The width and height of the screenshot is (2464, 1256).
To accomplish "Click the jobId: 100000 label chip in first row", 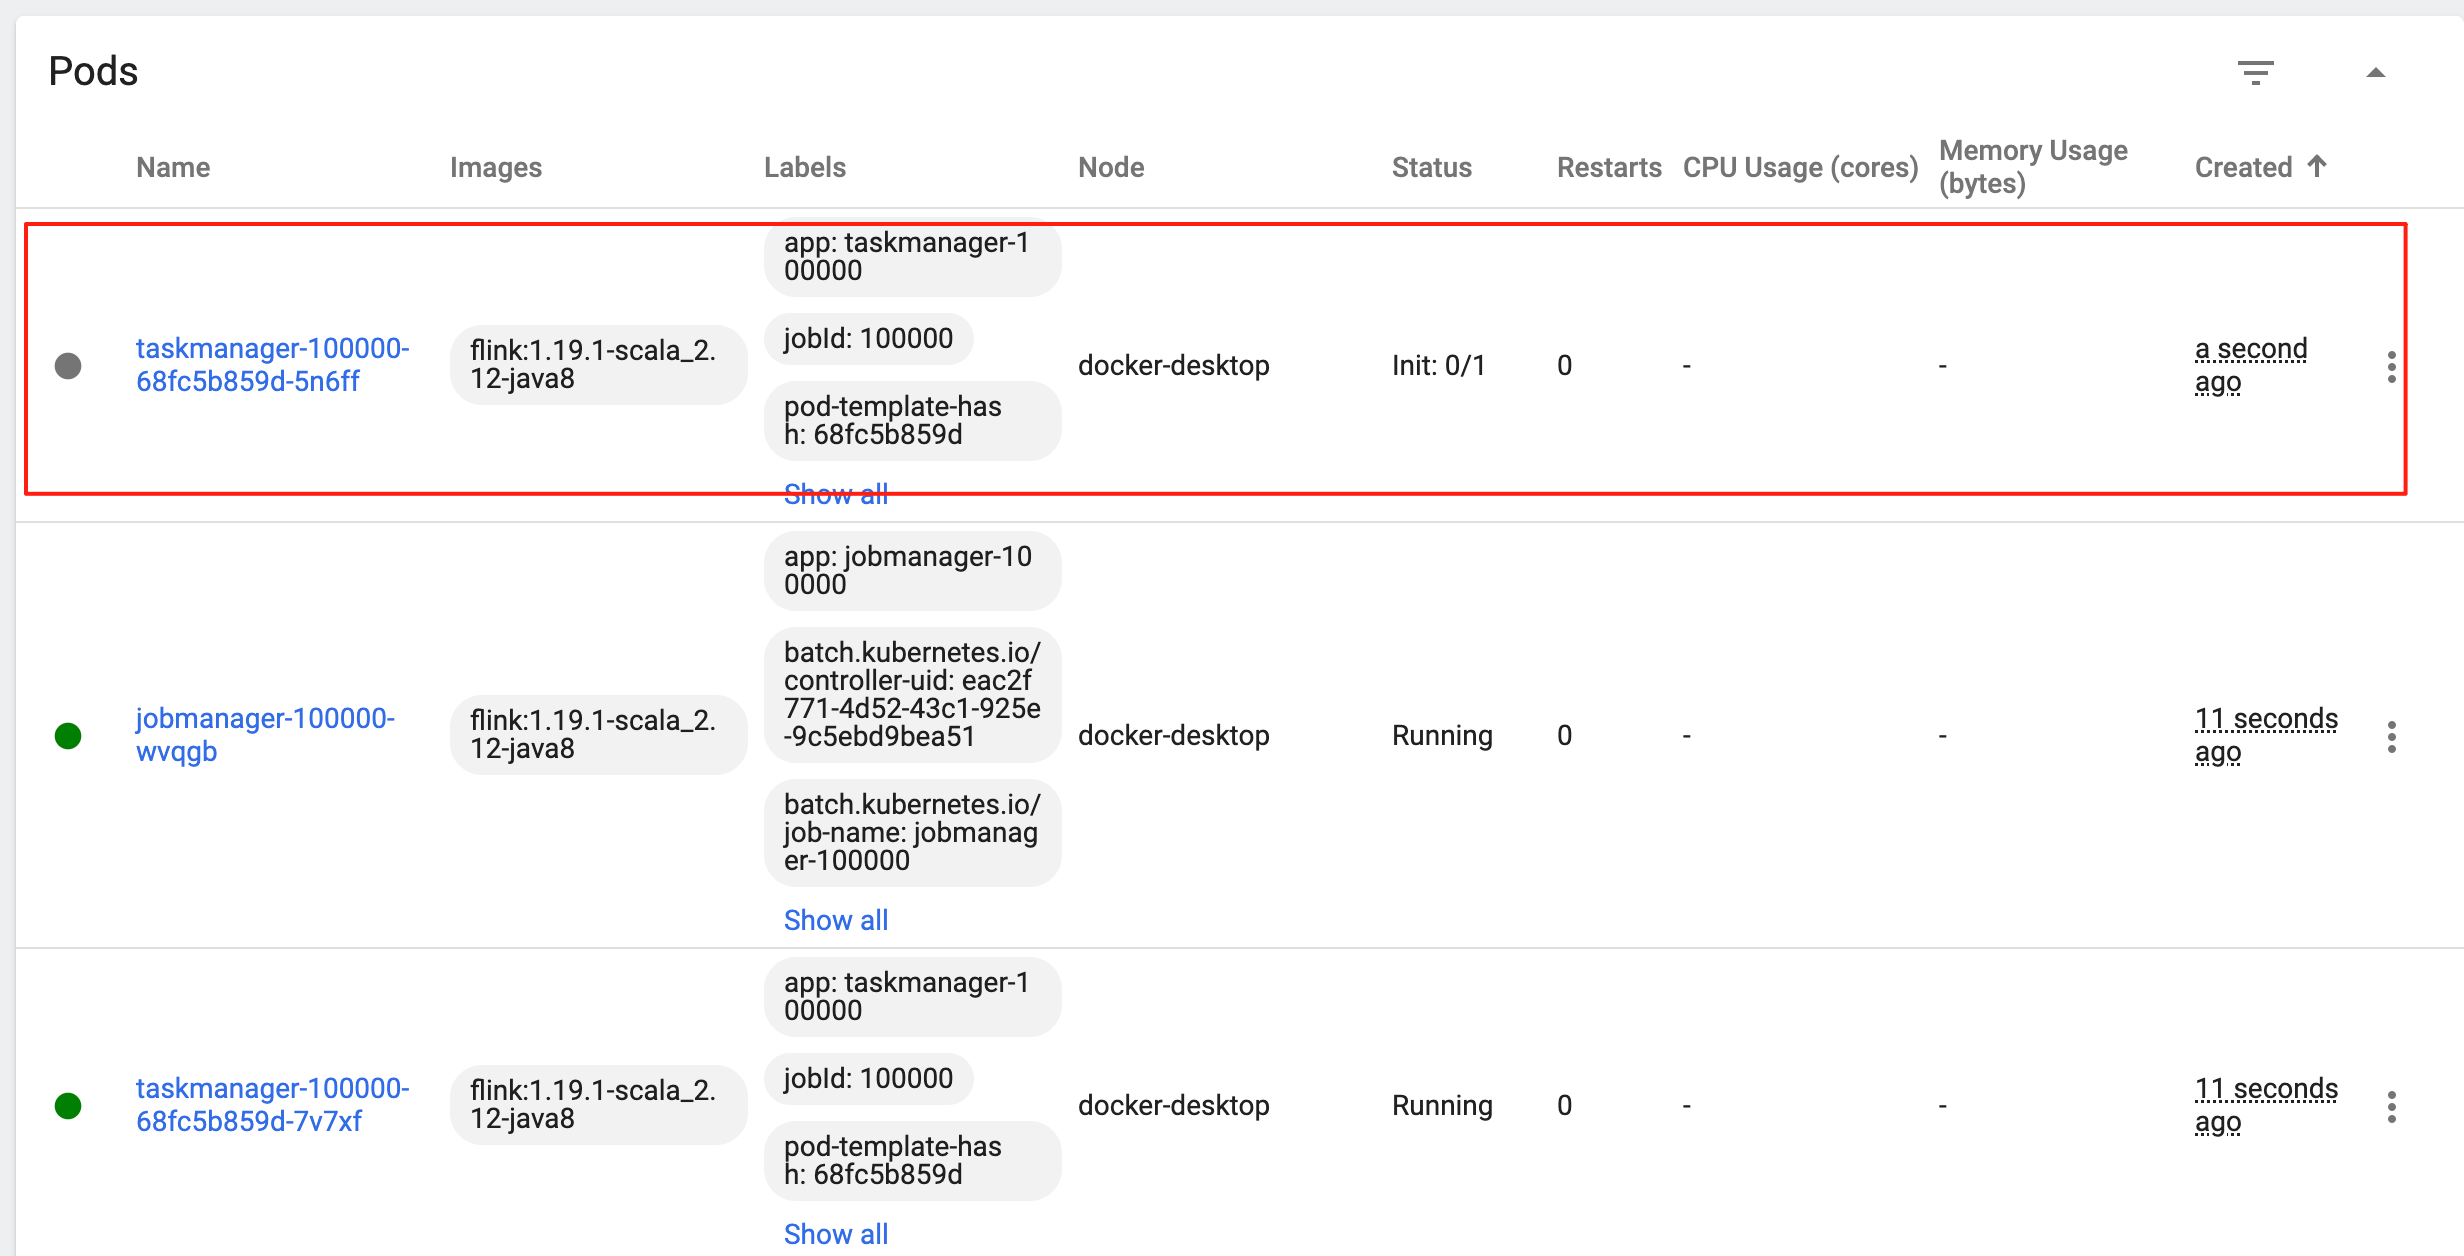I will [x=867, y=339].
